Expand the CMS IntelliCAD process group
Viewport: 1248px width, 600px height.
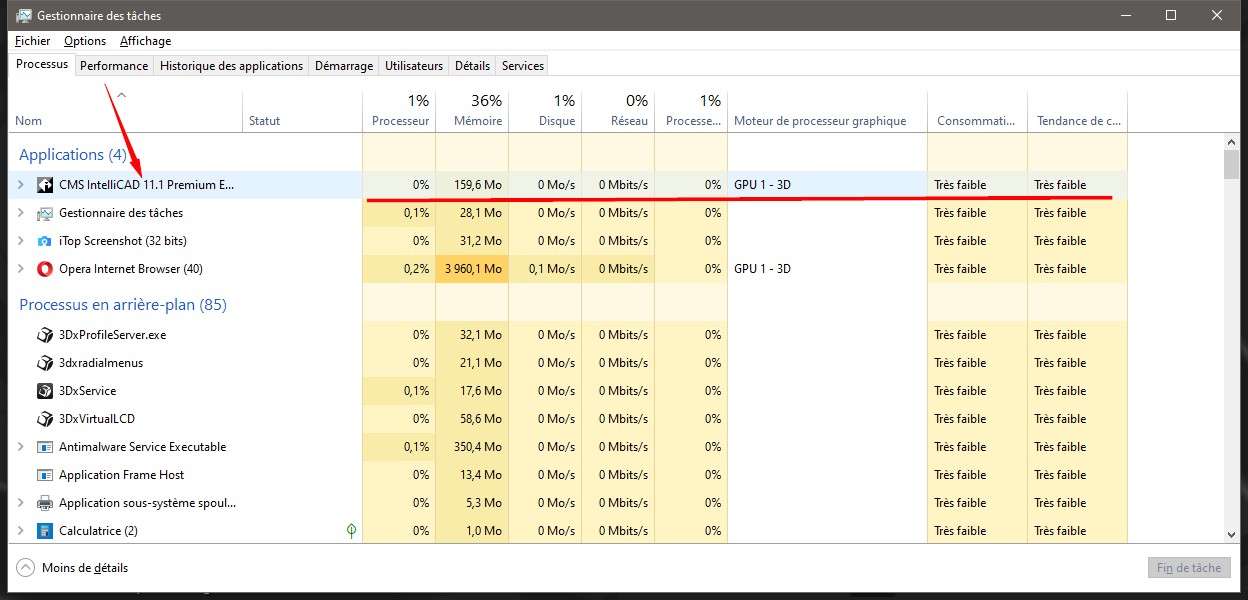click(x=20, y=185)
